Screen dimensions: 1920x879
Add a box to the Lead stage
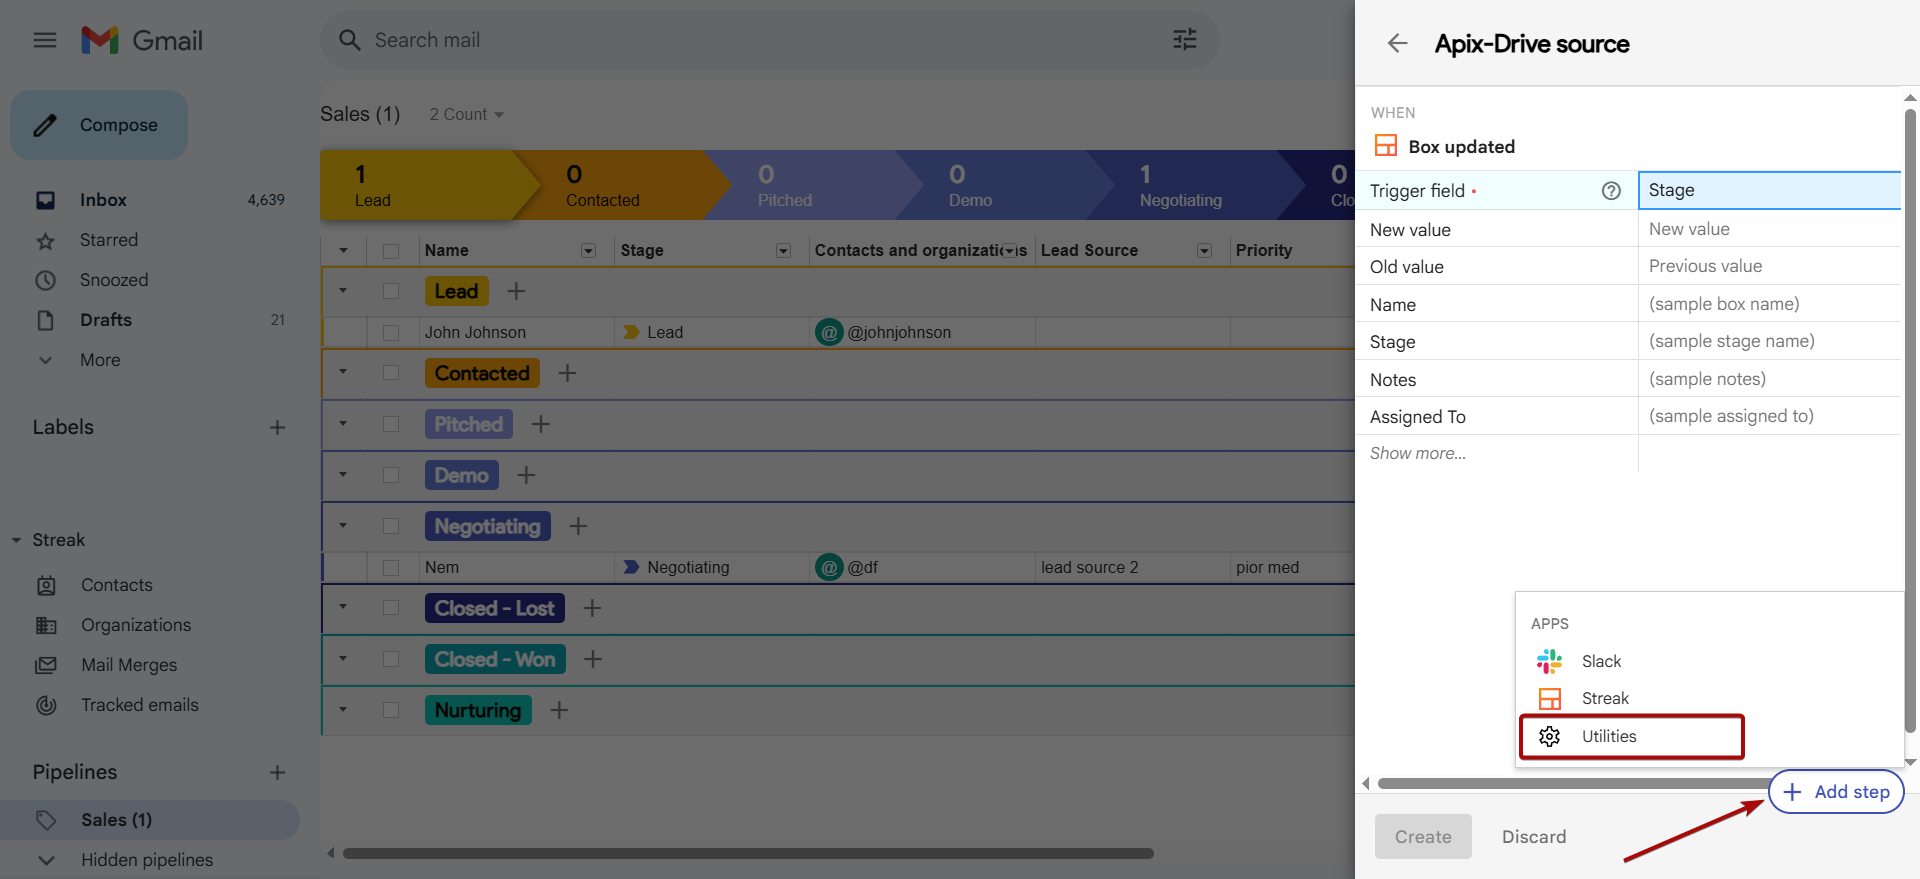[x=516, y=291]
